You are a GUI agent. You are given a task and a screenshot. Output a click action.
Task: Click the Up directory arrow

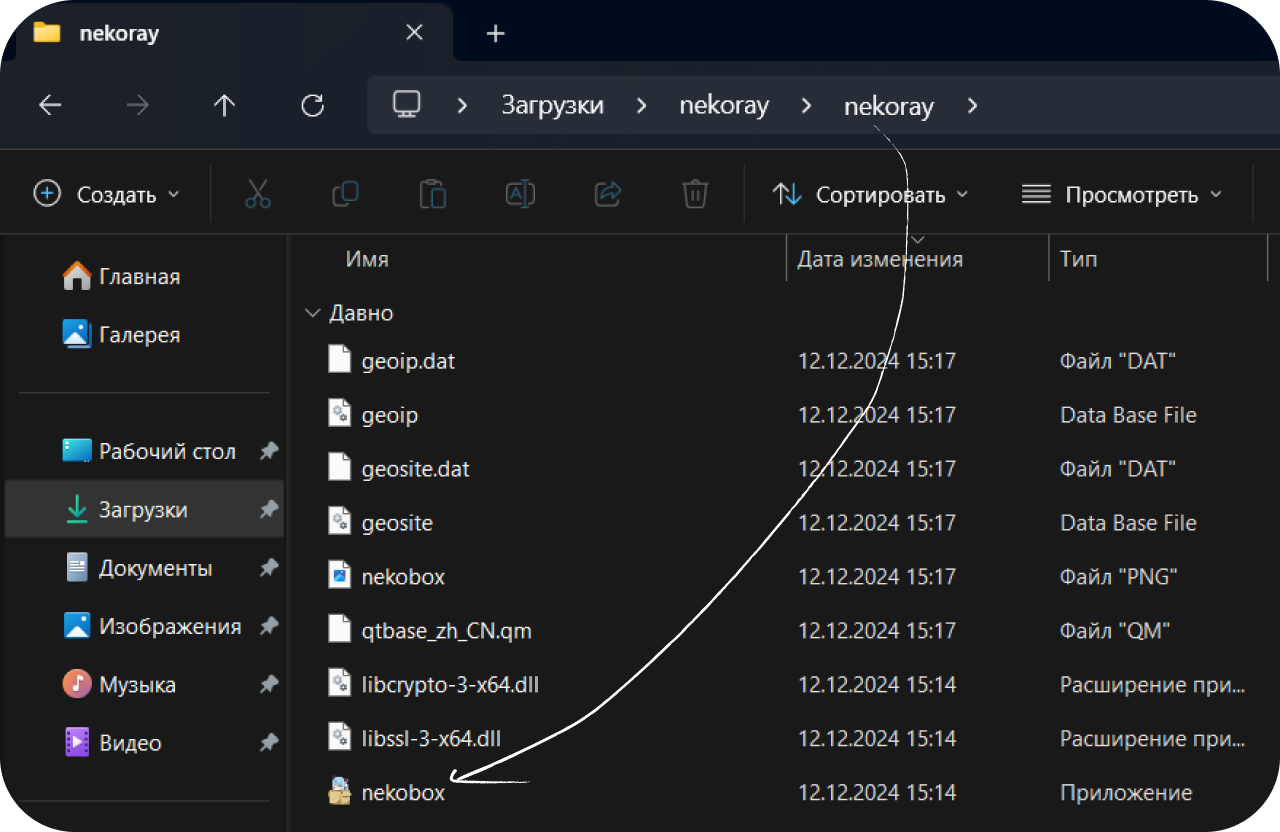click(225, 106)
